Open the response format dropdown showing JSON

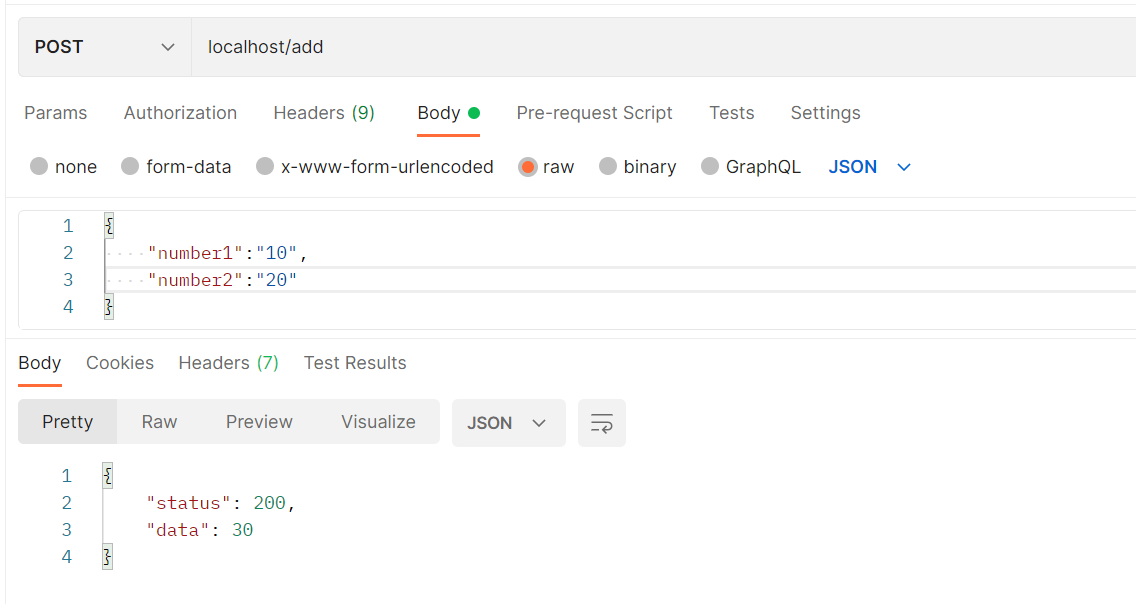click(x=508, y=421)
